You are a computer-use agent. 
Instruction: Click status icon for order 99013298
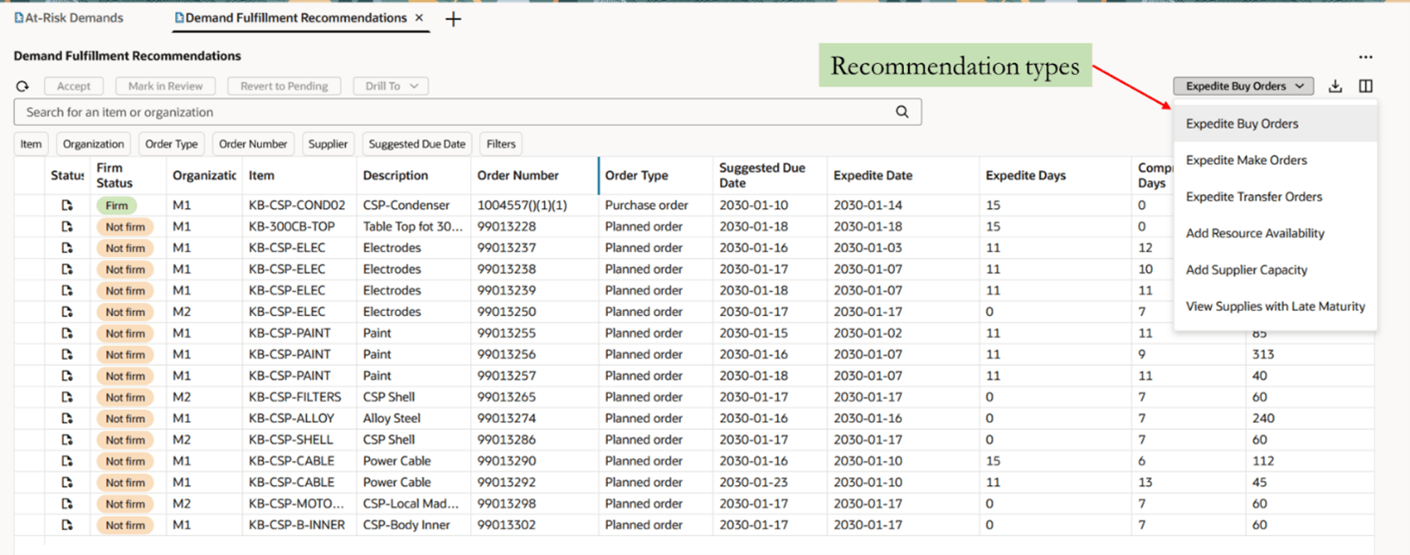click(67, 504)
